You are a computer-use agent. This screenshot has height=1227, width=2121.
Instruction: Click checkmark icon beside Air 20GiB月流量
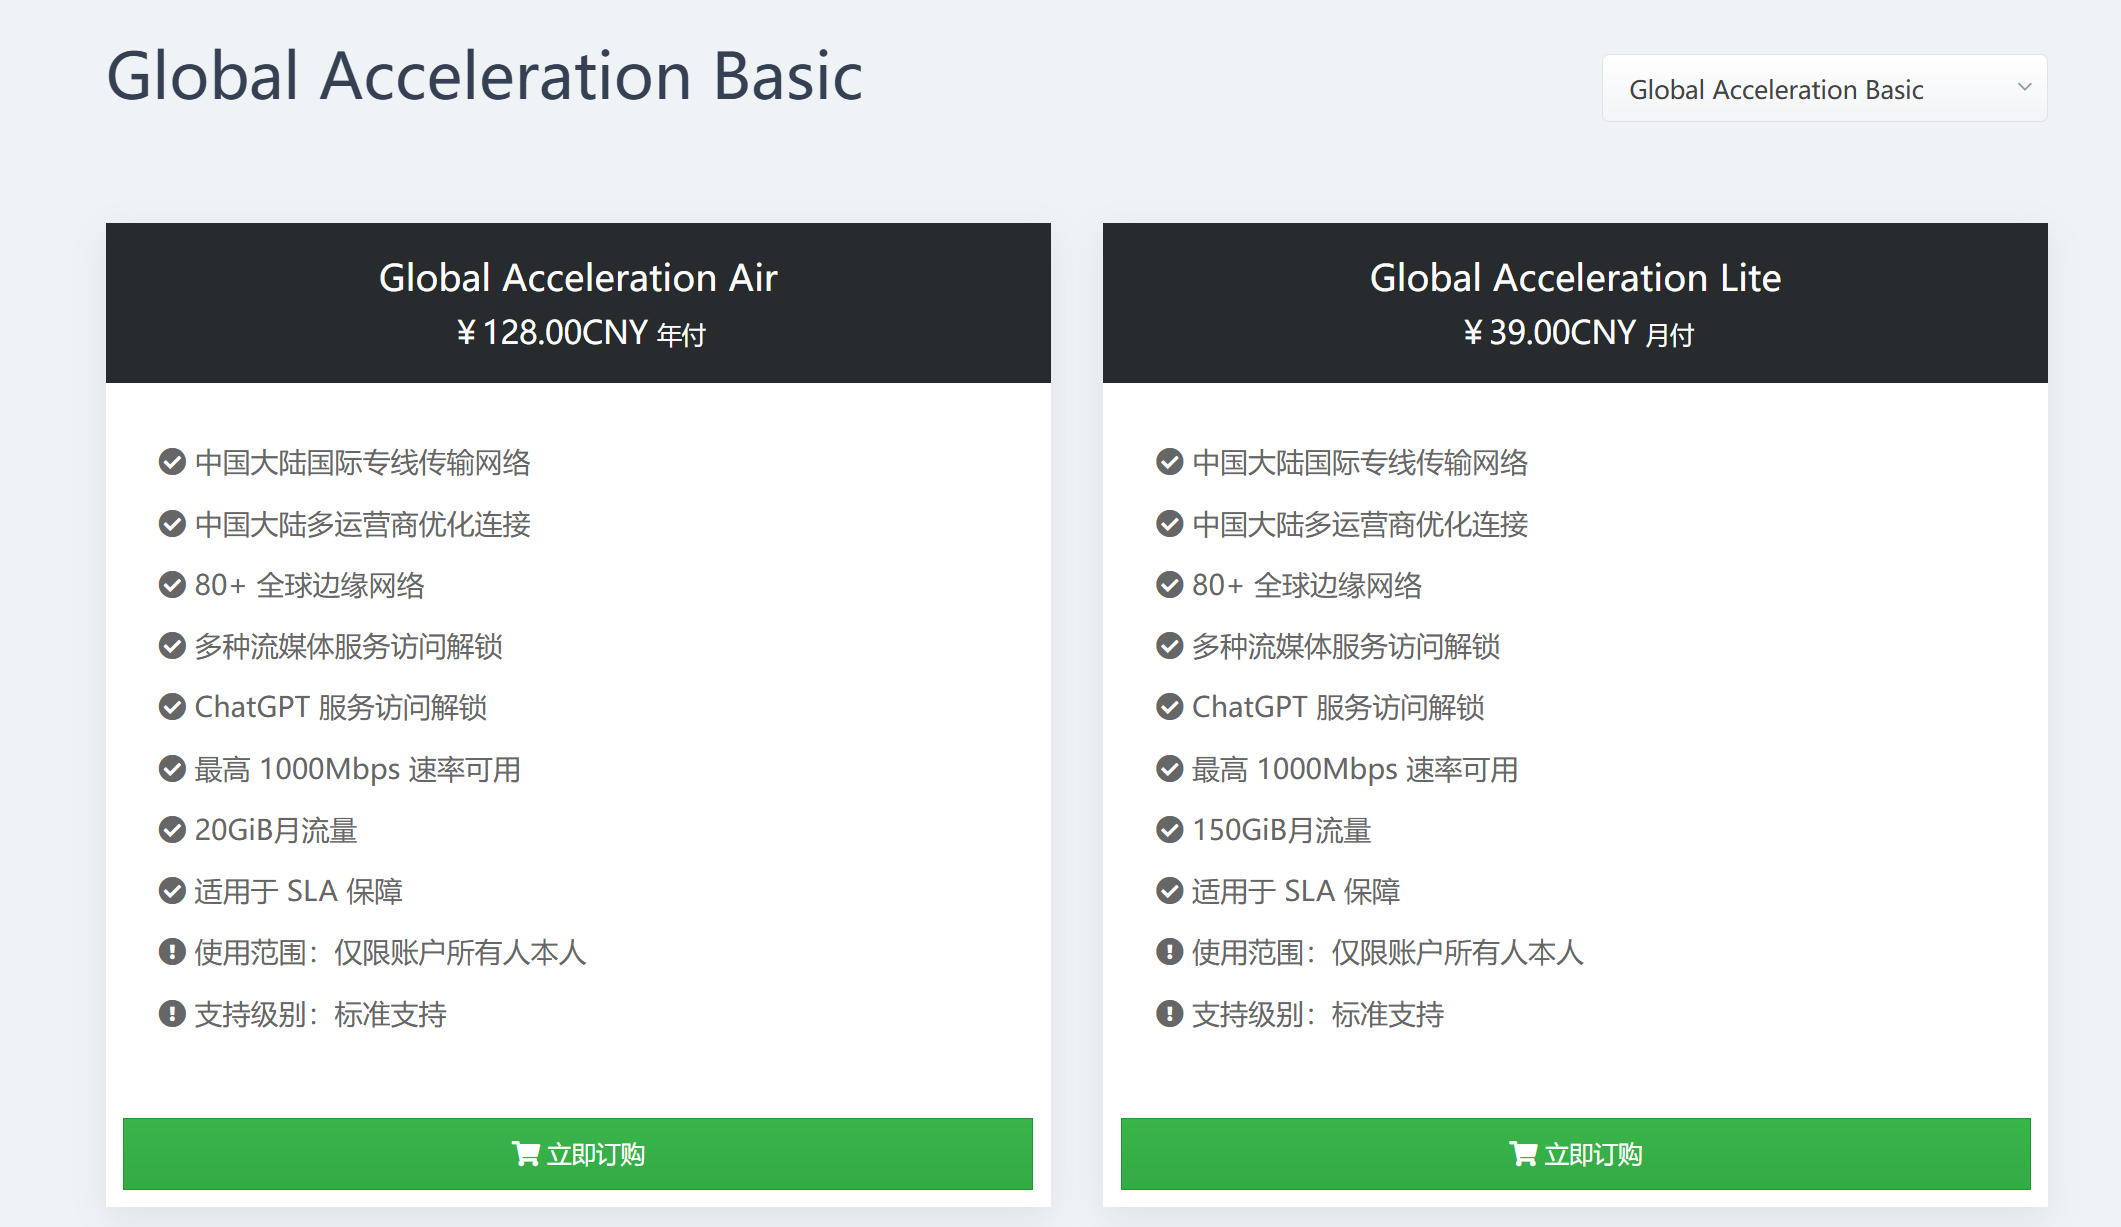pos(172,830)
